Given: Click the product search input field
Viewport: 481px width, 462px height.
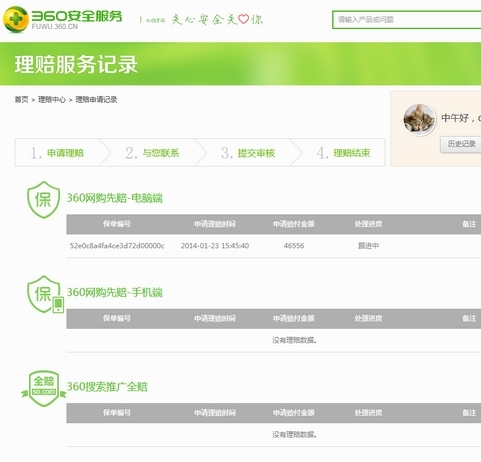Looking at the screenshot, I should point(407,20).
